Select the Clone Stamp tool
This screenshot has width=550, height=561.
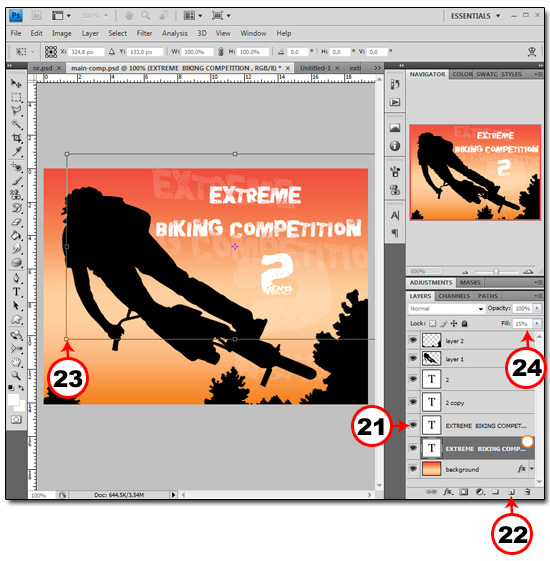pyautogui.click(x=16, y=195)
